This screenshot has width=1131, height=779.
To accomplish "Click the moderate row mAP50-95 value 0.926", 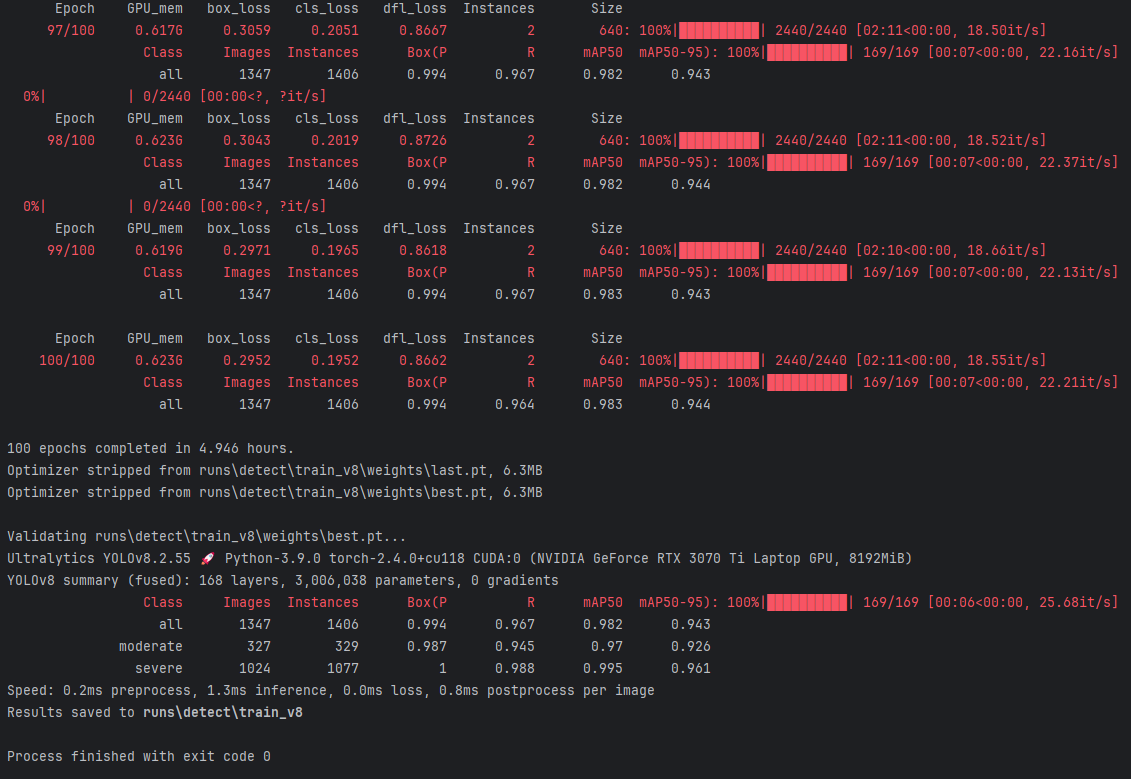I will click(x=691, y=646).
